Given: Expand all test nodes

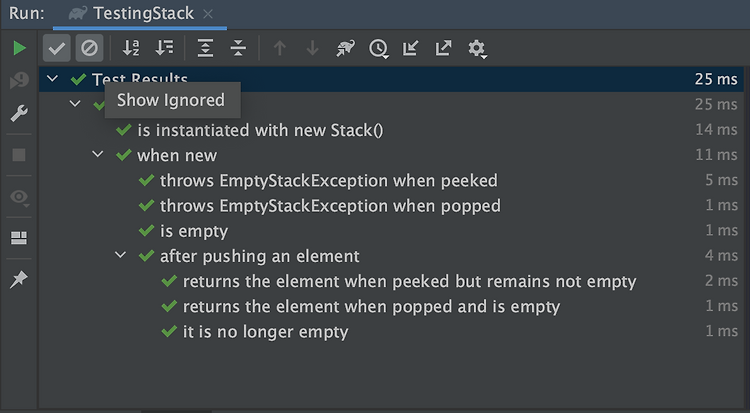Looking at the screenshot, I should 205,48.
